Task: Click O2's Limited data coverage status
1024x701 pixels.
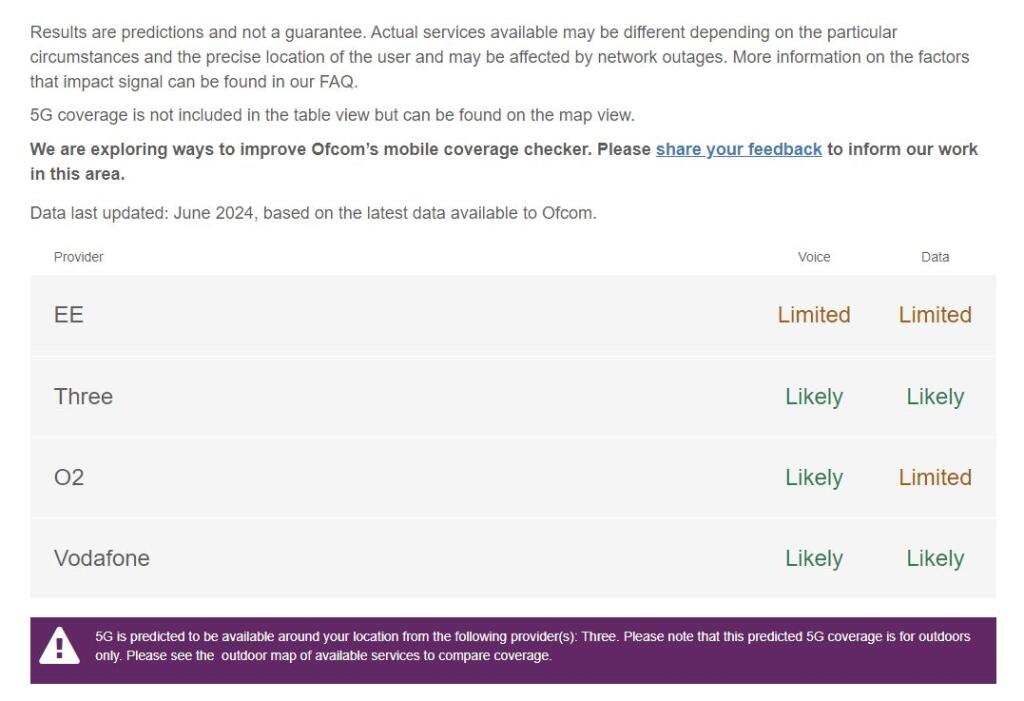Action: click(x=935, y=477)
